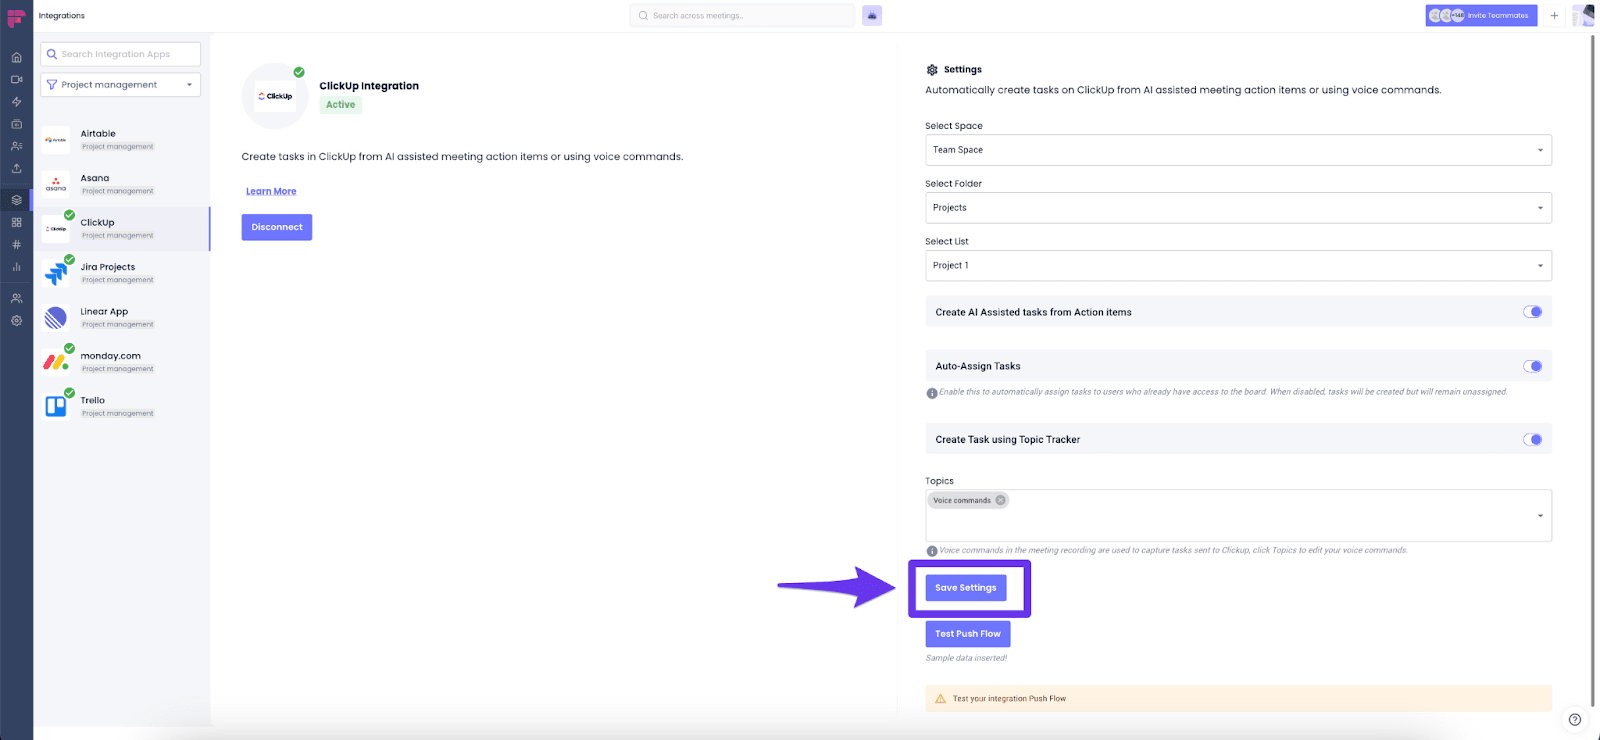Click the Active status badge
Image resolution: width=1600 pixels, height=740 pixels.
click(341, 104)
